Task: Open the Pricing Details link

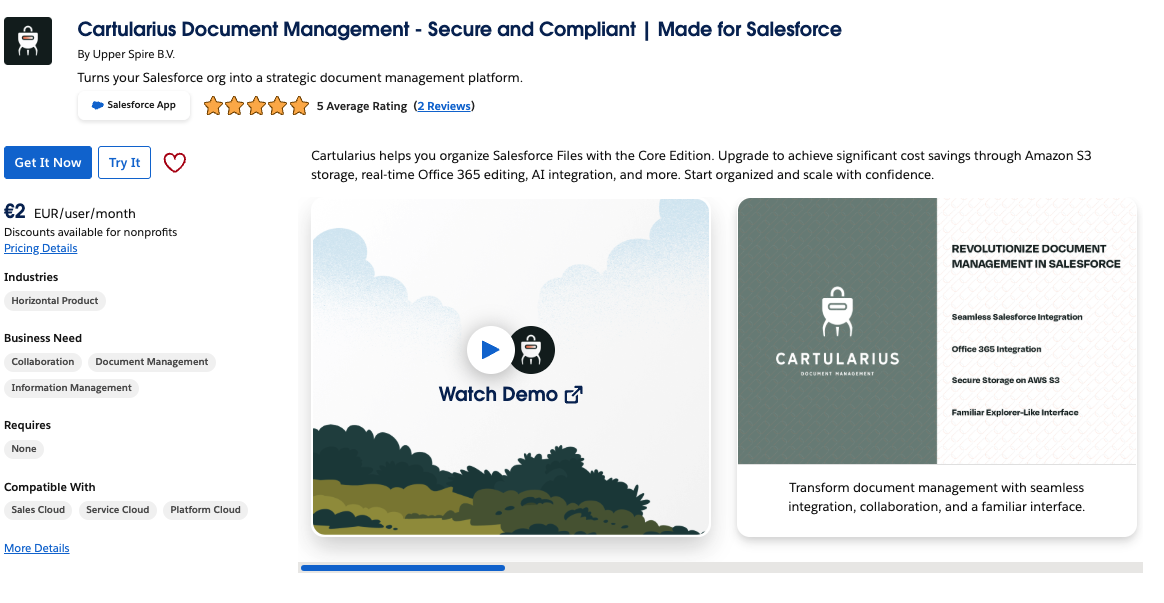Action: point(41,249)
